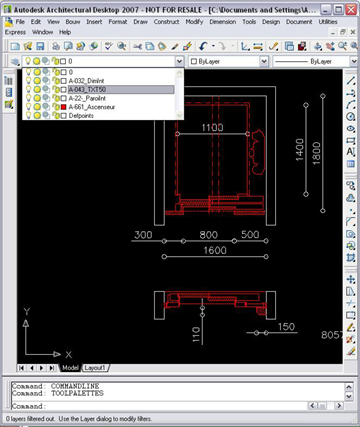Select layer A-043_TXT50 in list
This screenshot has width=360, height=427.
[87, 89]
